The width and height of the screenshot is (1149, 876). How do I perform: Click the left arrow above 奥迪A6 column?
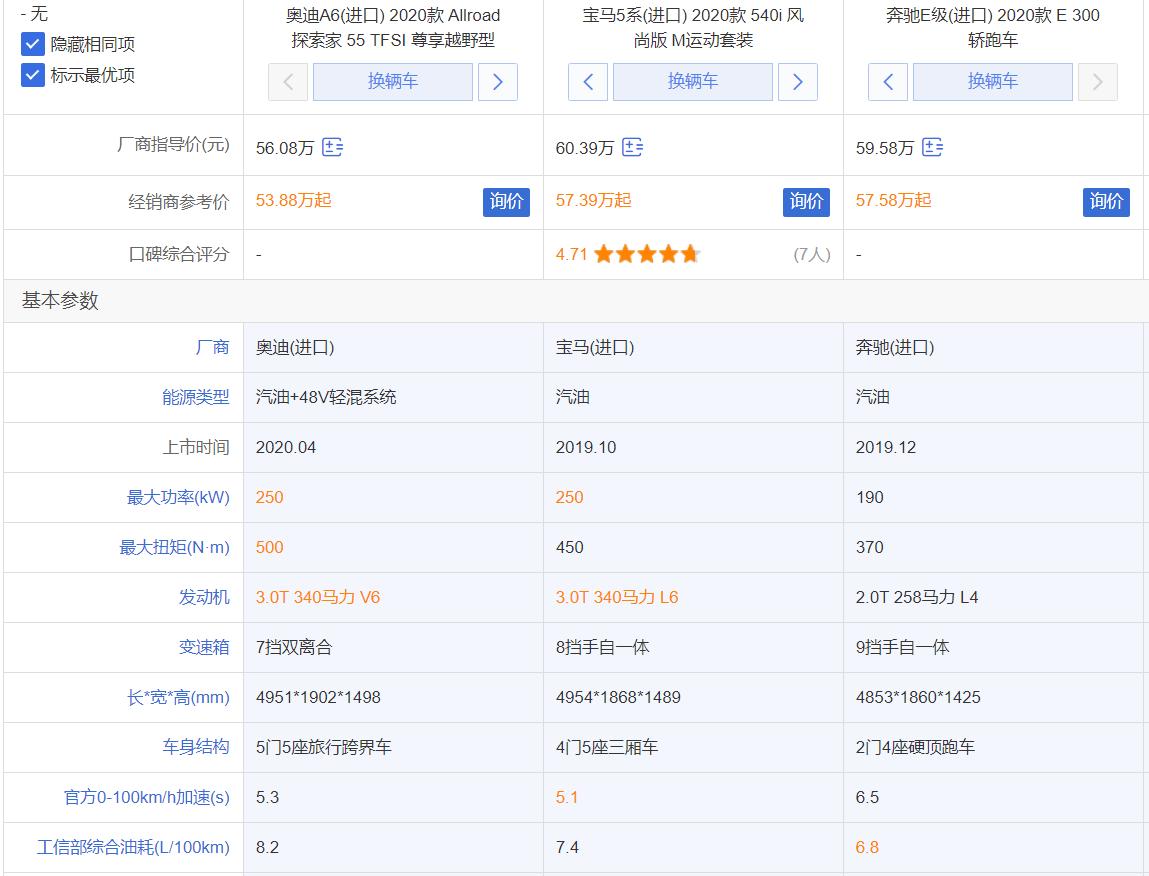coord(287,82)
